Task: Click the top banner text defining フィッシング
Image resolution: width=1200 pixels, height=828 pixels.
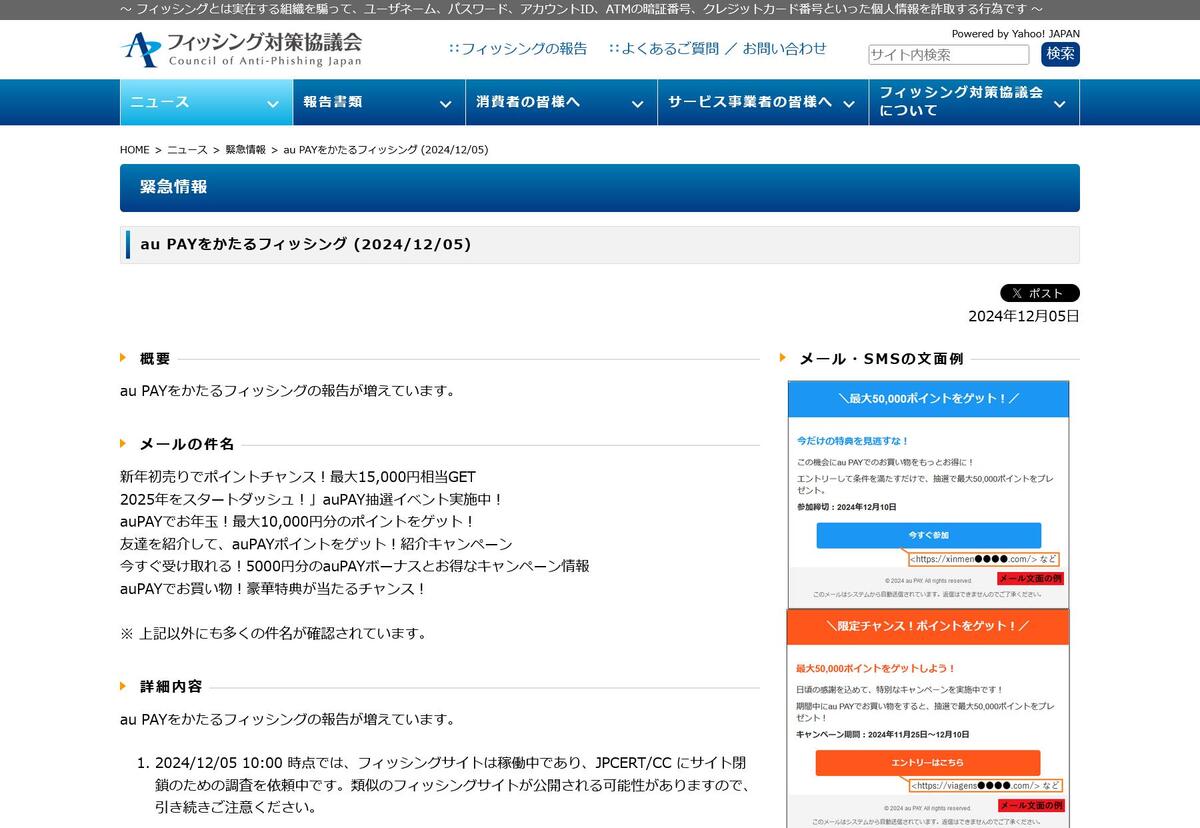Action: pyautogui.click(x=581, y=9)
